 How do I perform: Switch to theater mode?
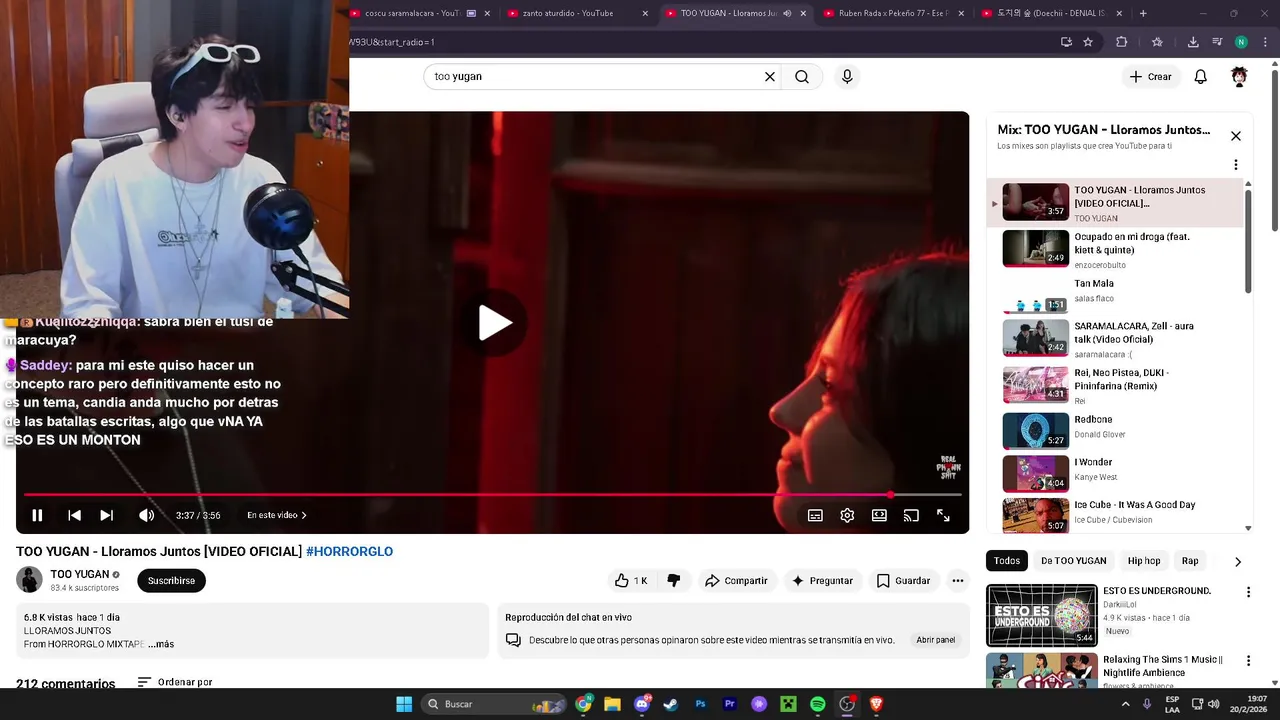[x=879, y=515]
